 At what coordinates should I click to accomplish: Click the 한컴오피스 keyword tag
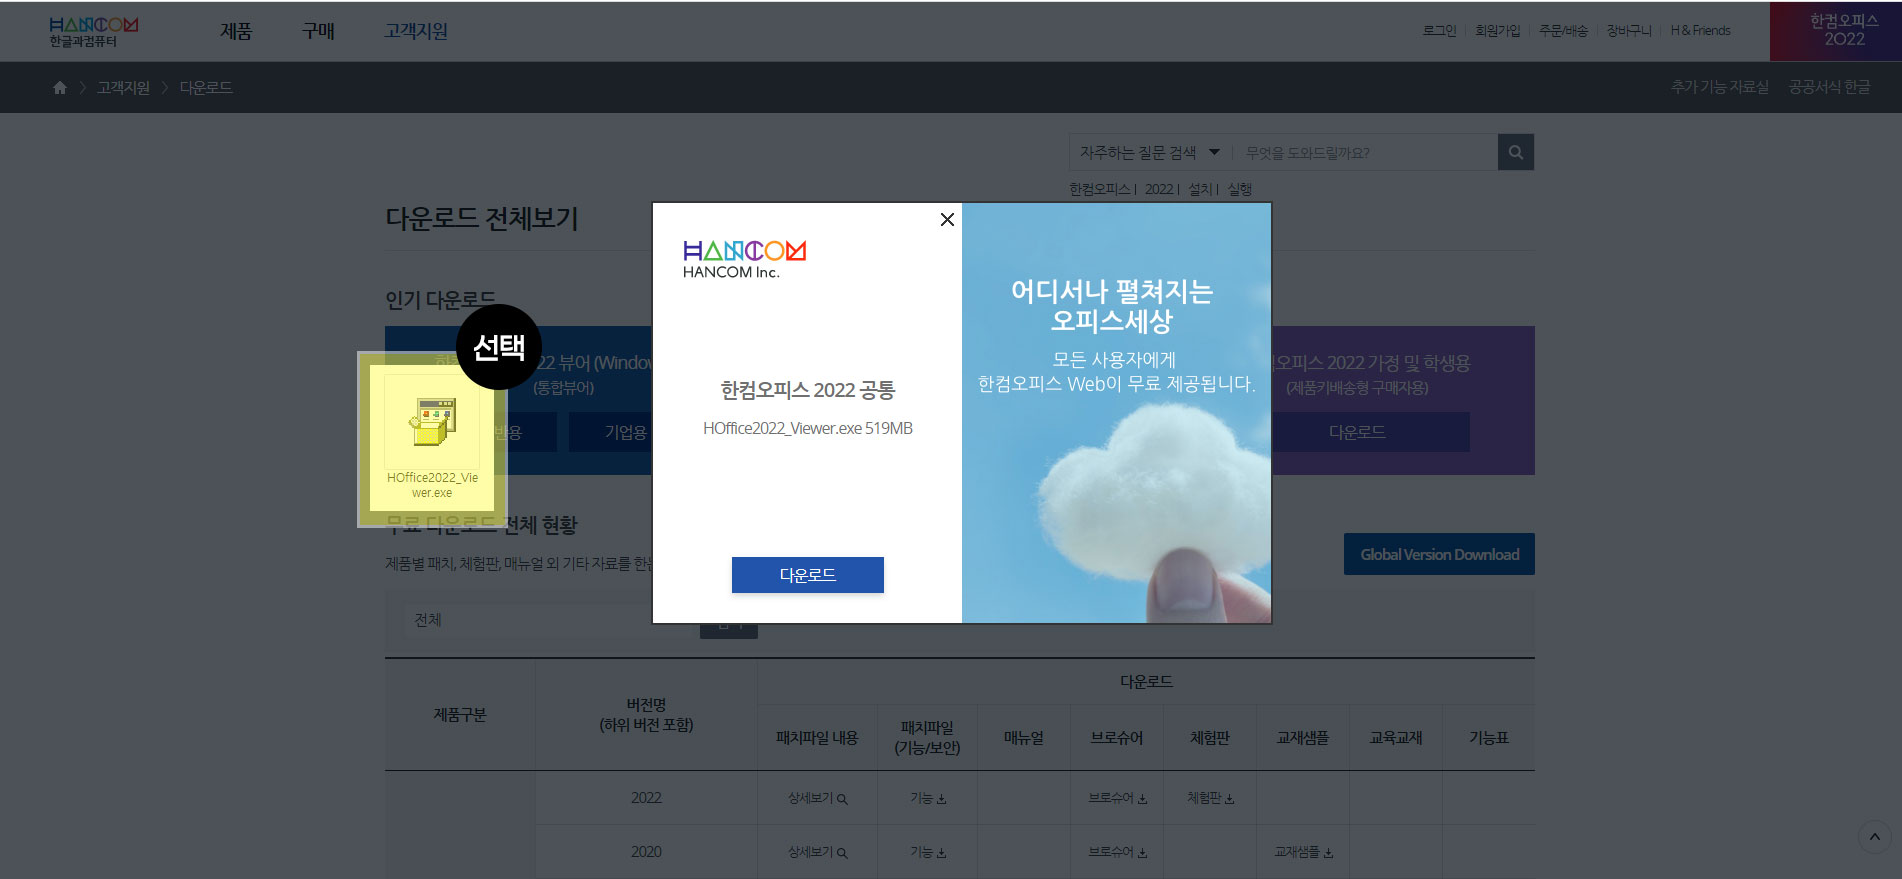click(1099, 189)
